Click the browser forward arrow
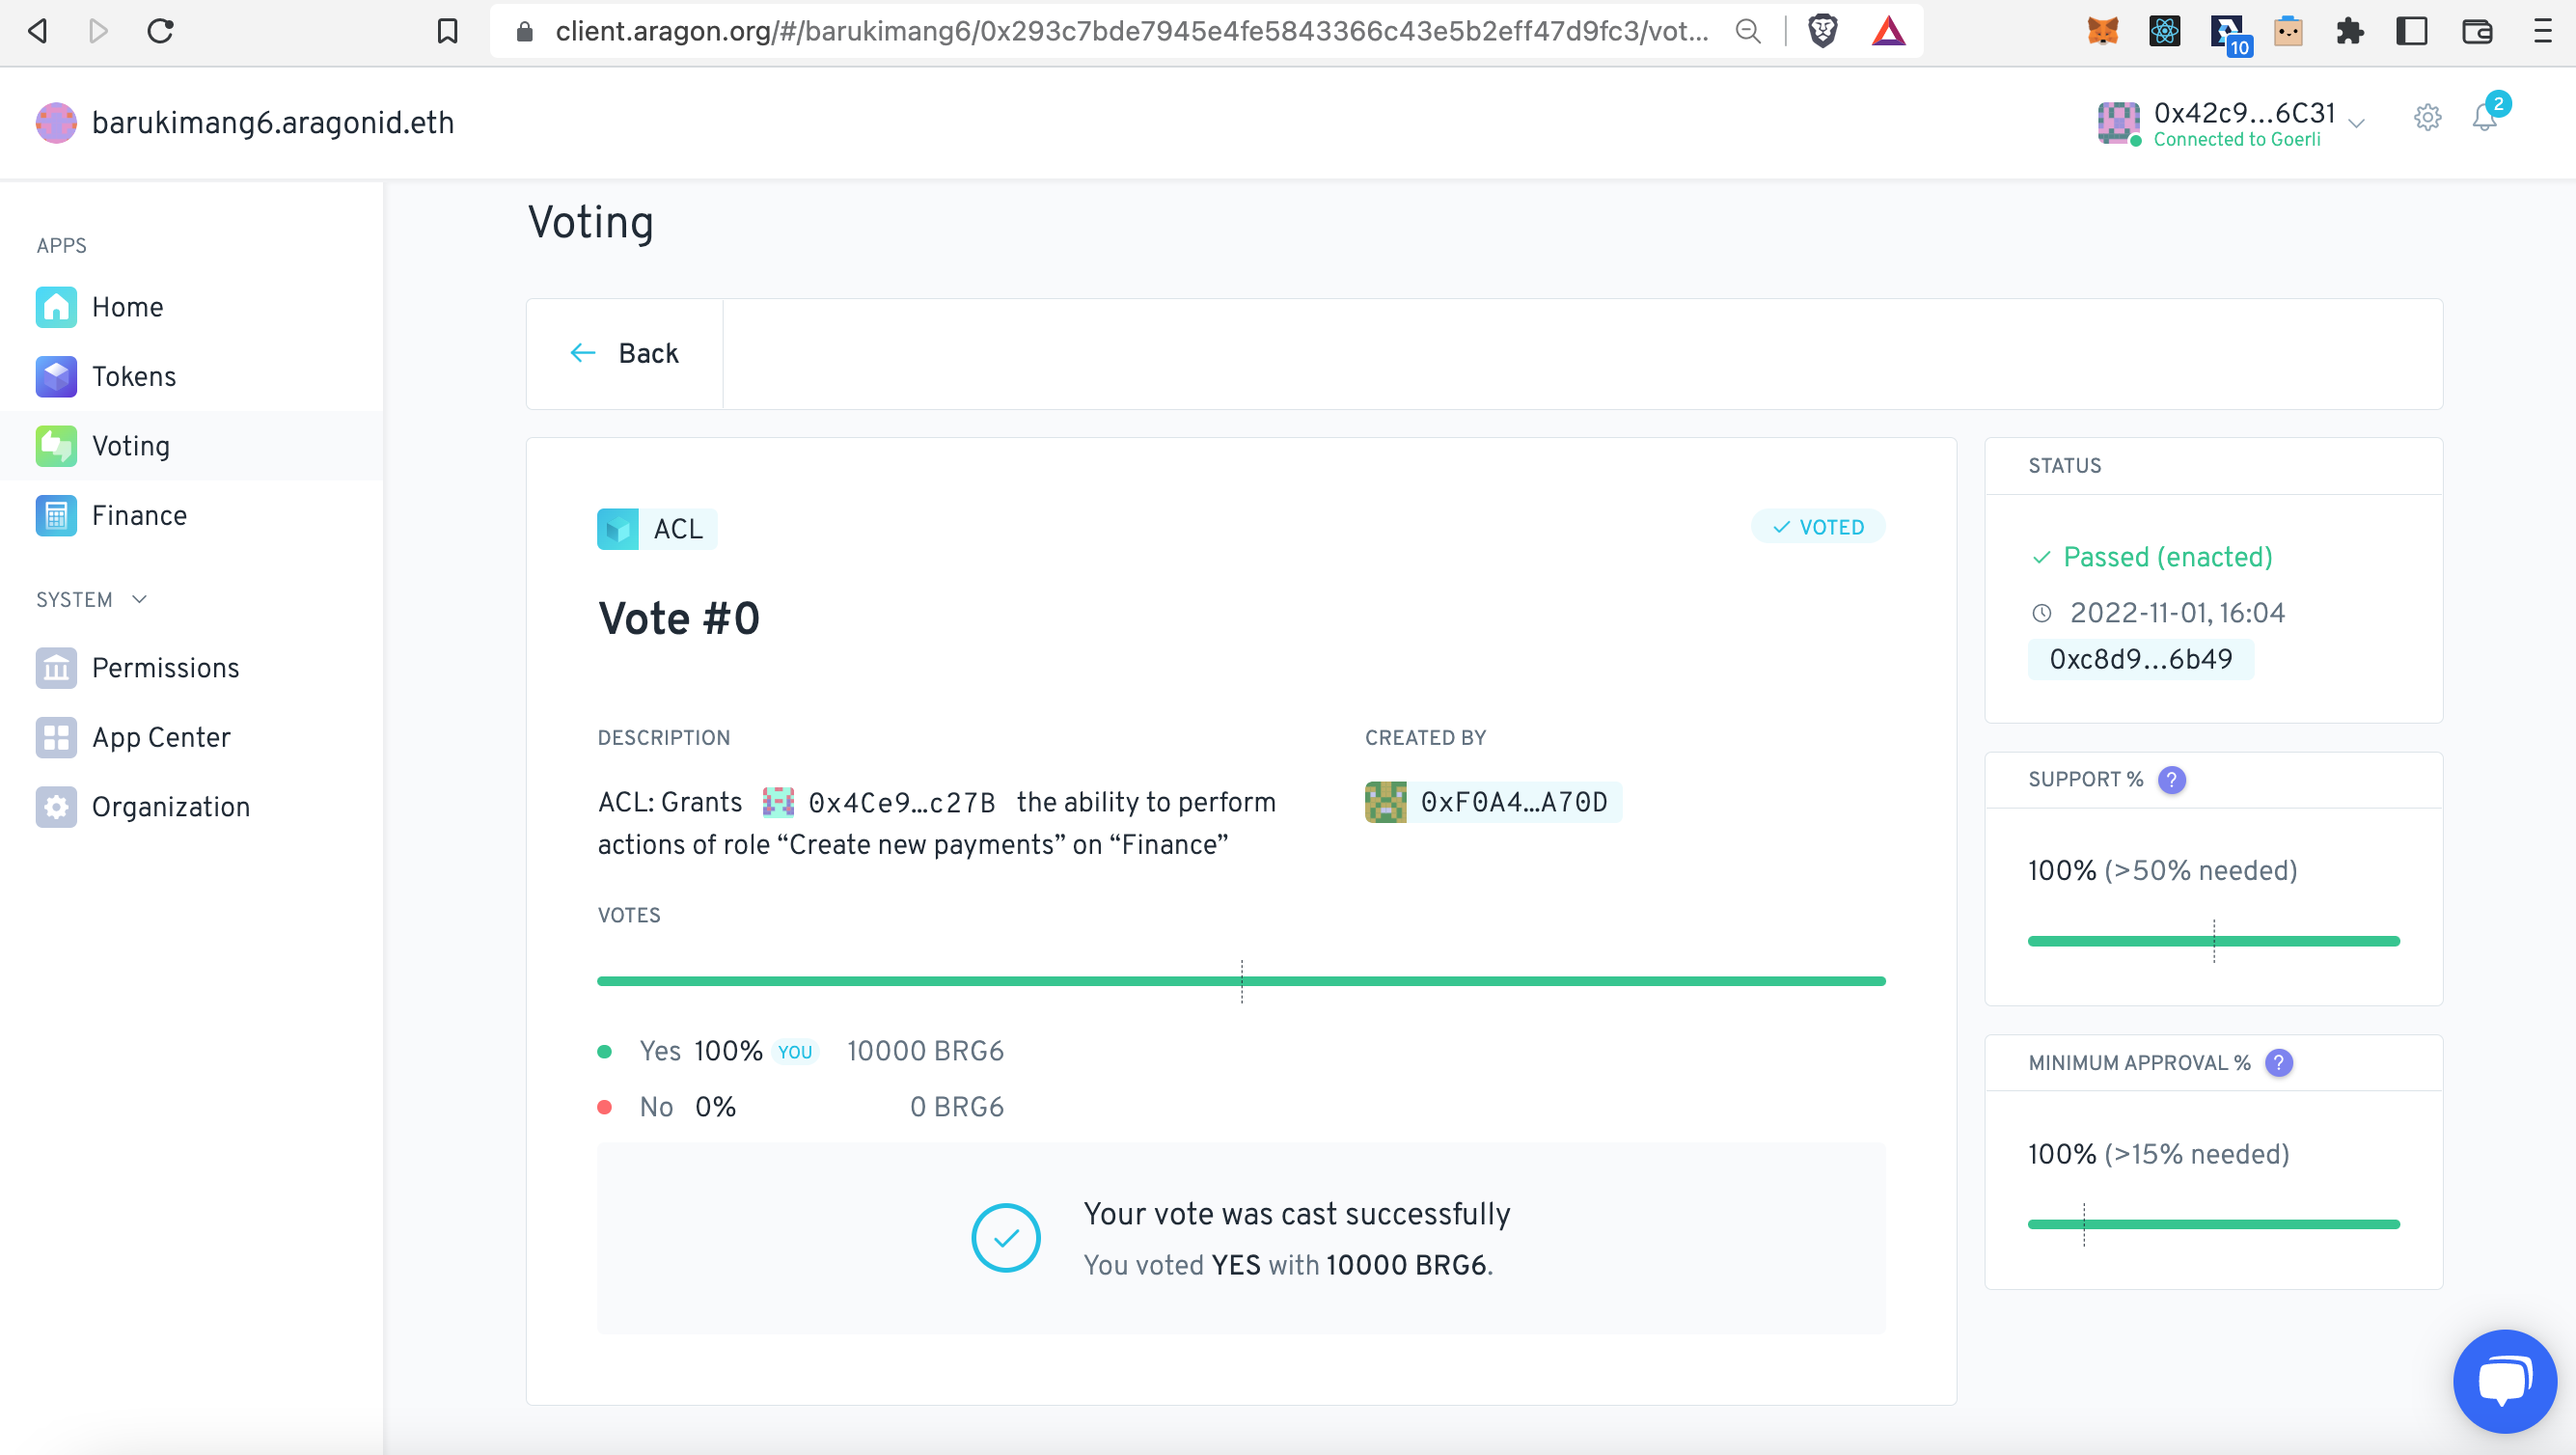2576x1455 pixels. (x=98, y=31)
